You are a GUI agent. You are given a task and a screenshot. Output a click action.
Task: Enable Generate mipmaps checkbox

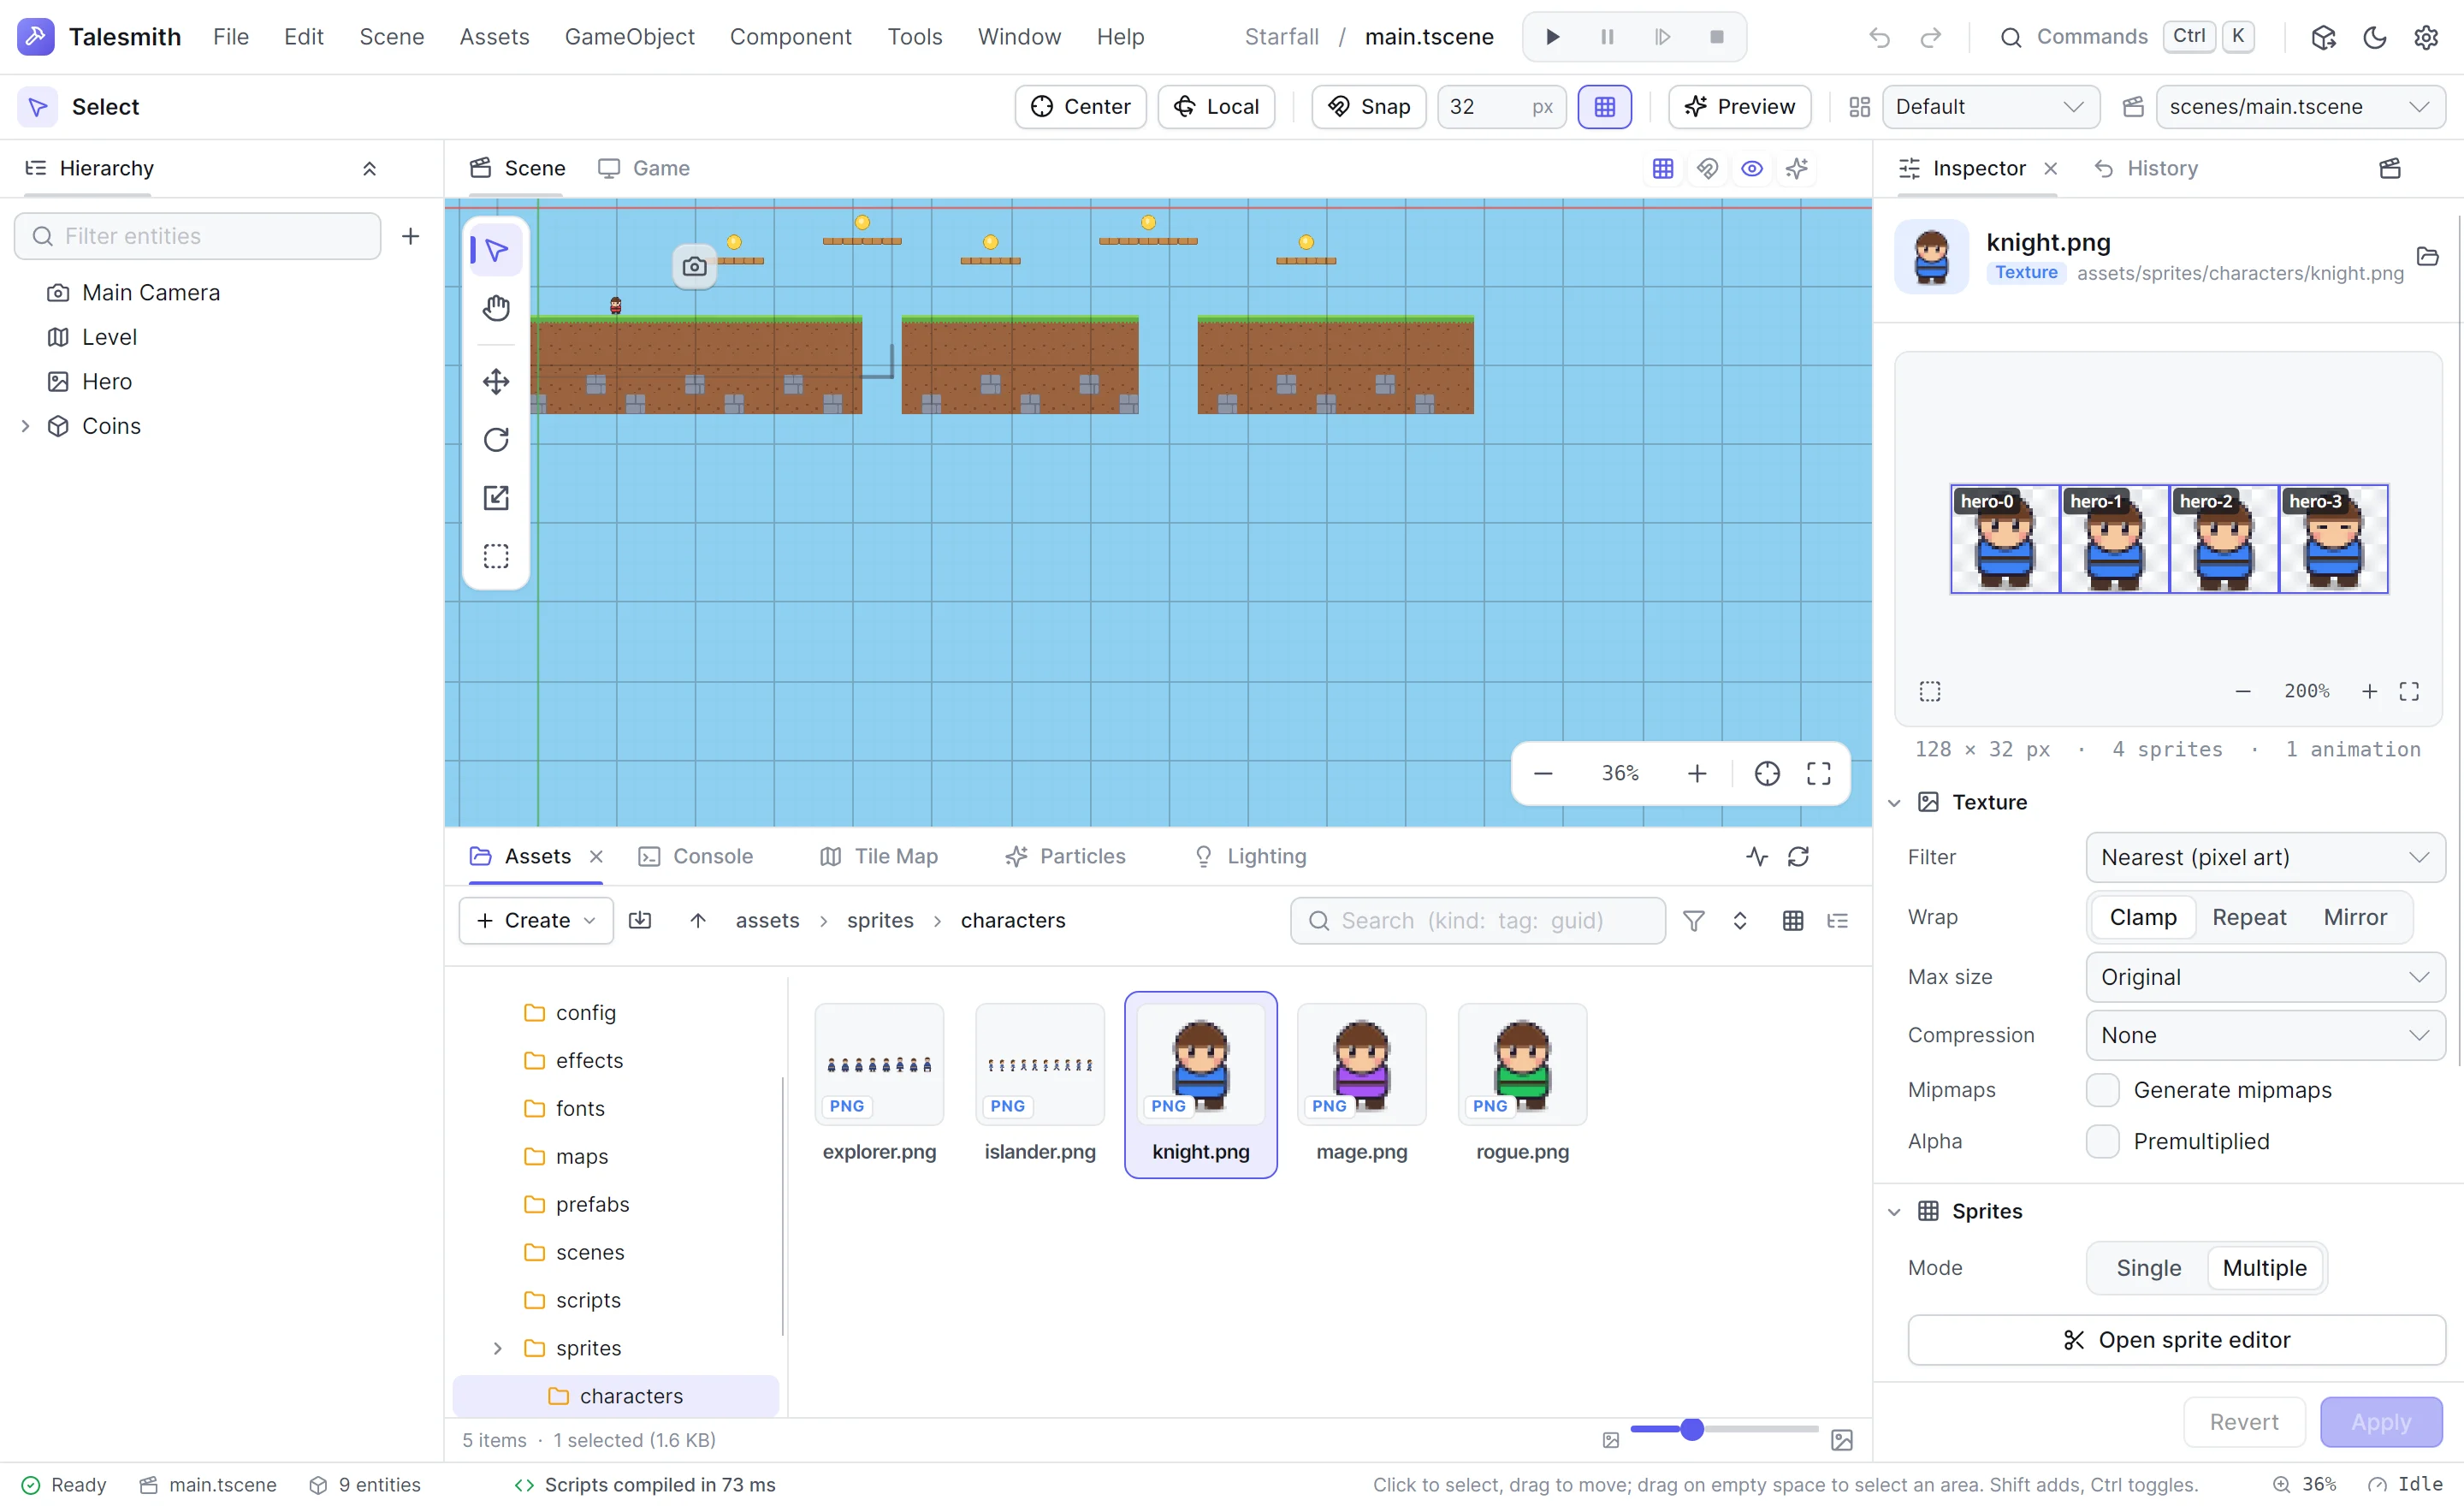click(x=2102, y=1090)
